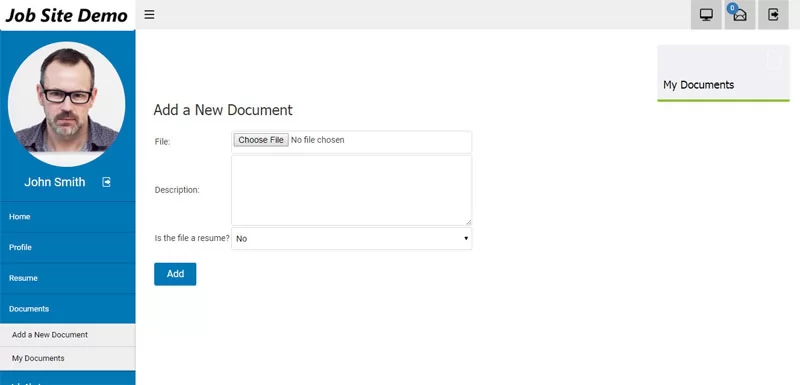Click the John Smith name text

(x=55, y=182)
